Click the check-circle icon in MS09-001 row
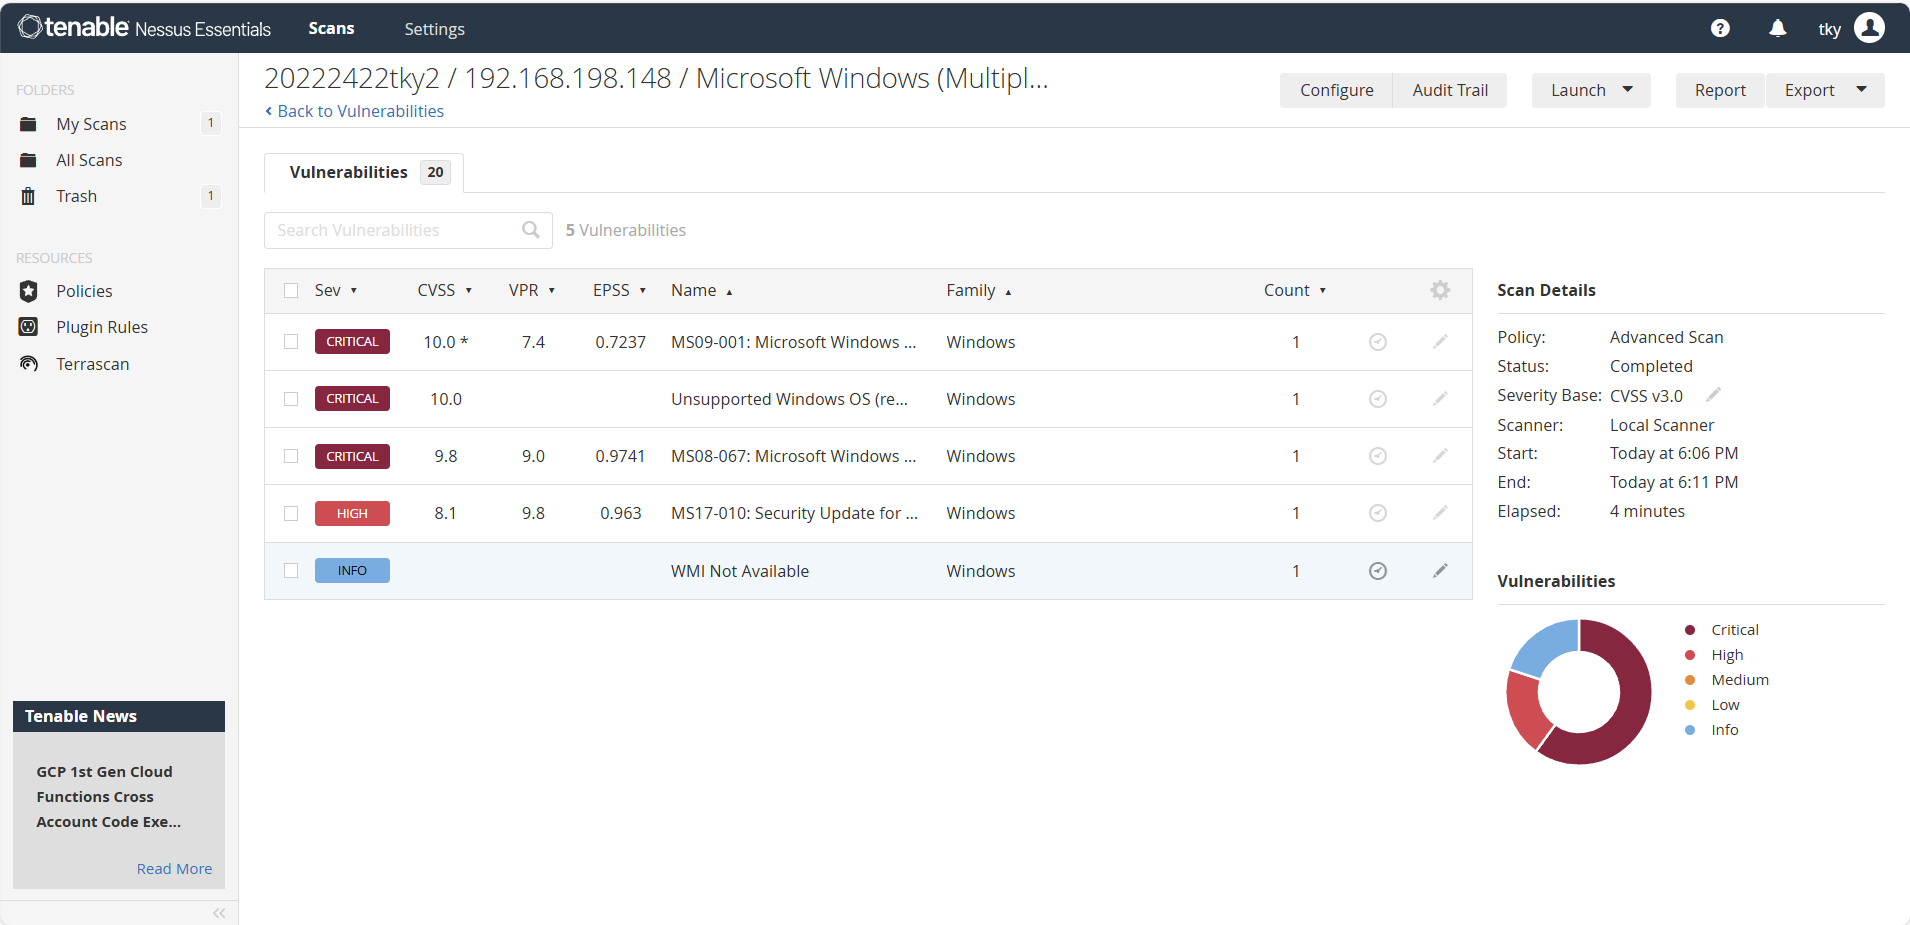The width and height of the screenshot is (1910, 925). 1378,342
